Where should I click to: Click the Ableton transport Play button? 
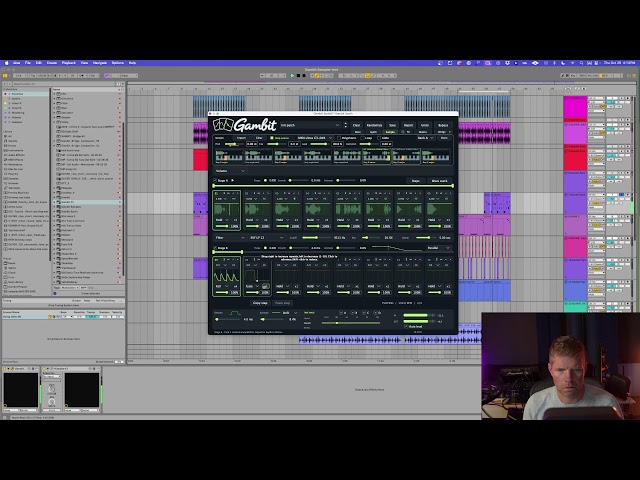point(292,76)
